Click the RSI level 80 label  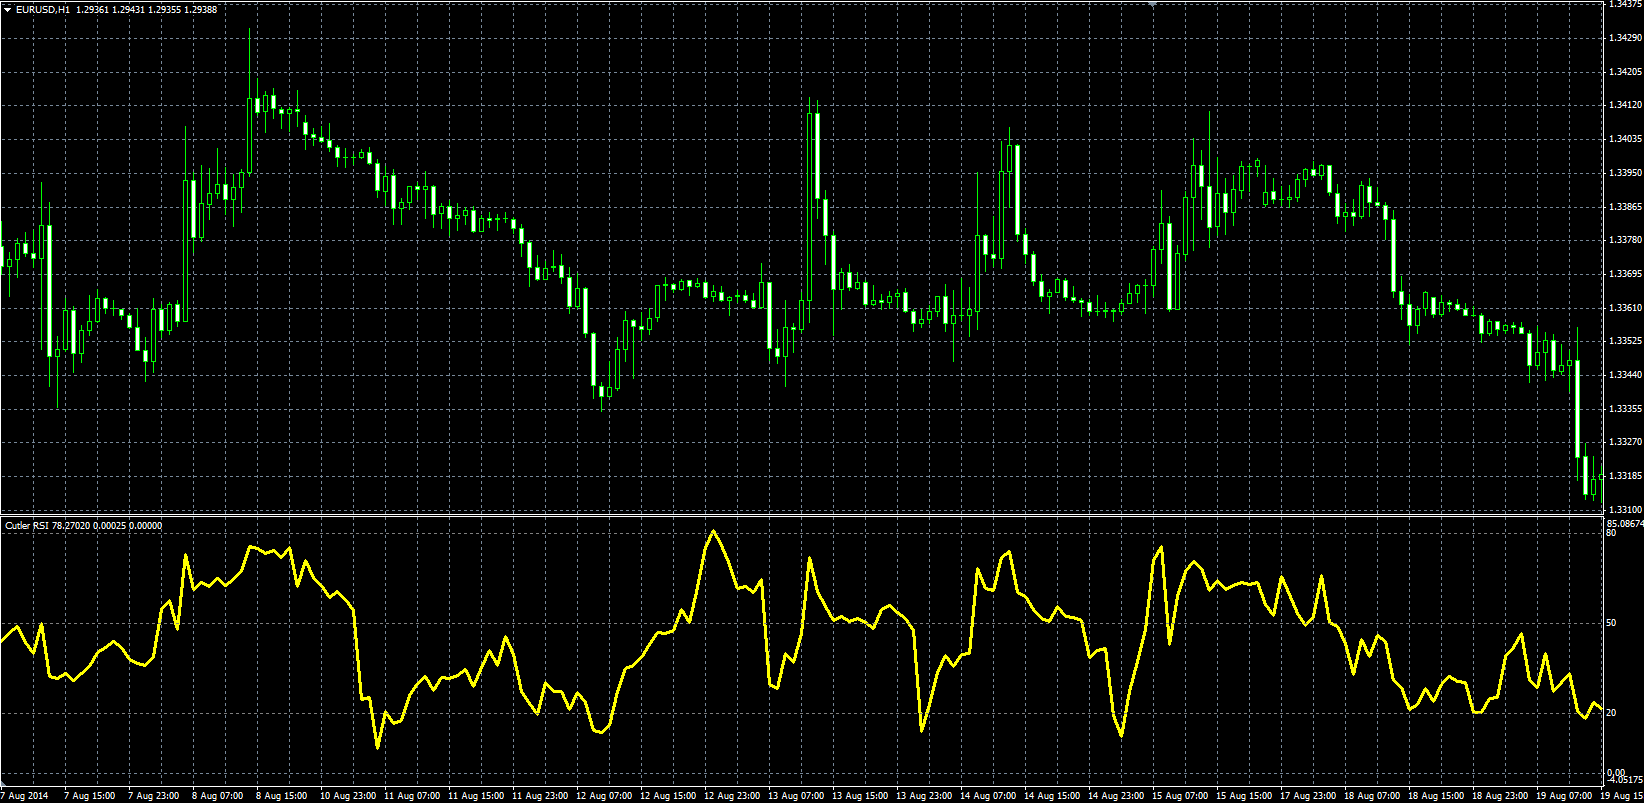coord(1611,534)
